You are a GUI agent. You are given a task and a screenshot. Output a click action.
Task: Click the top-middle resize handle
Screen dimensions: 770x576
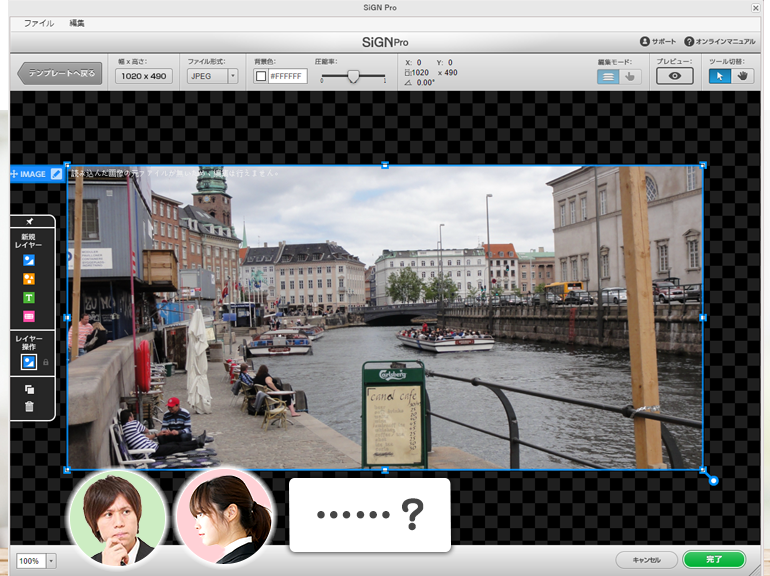(x=385, y=165)
